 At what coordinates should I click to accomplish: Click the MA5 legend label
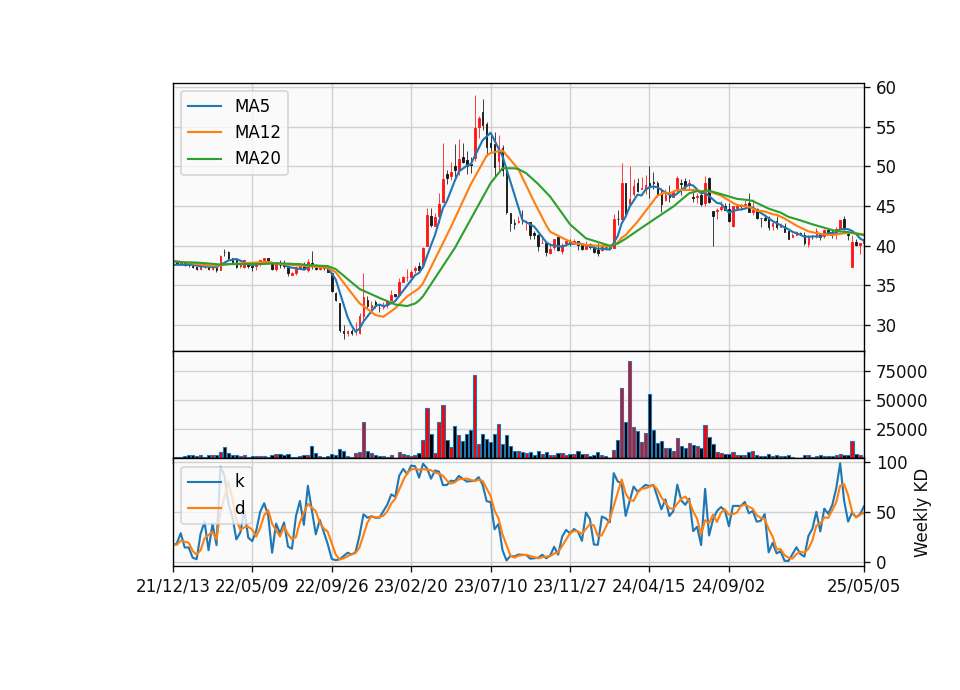pyautogui.click(x=252, y=106)
